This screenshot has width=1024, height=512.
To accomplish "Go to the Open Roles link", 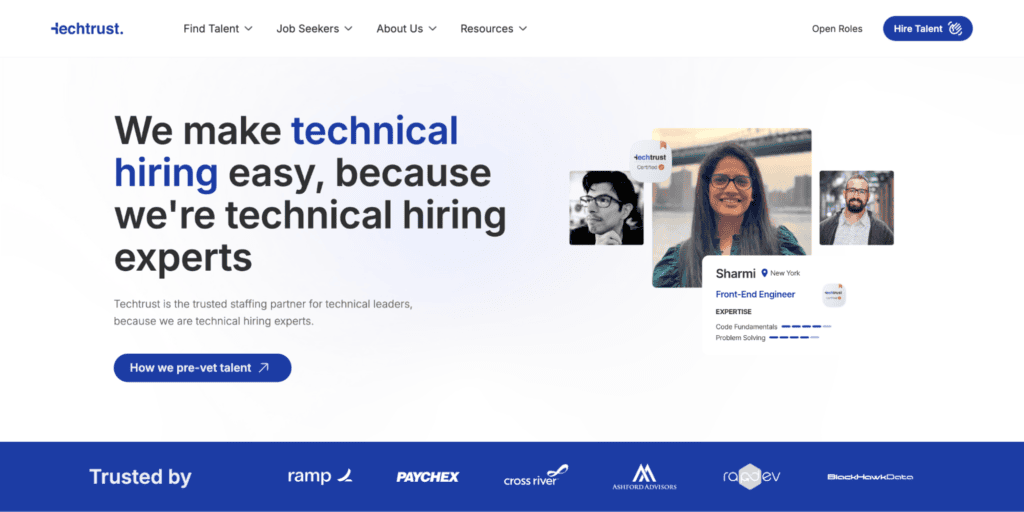I will pos(837,29).
